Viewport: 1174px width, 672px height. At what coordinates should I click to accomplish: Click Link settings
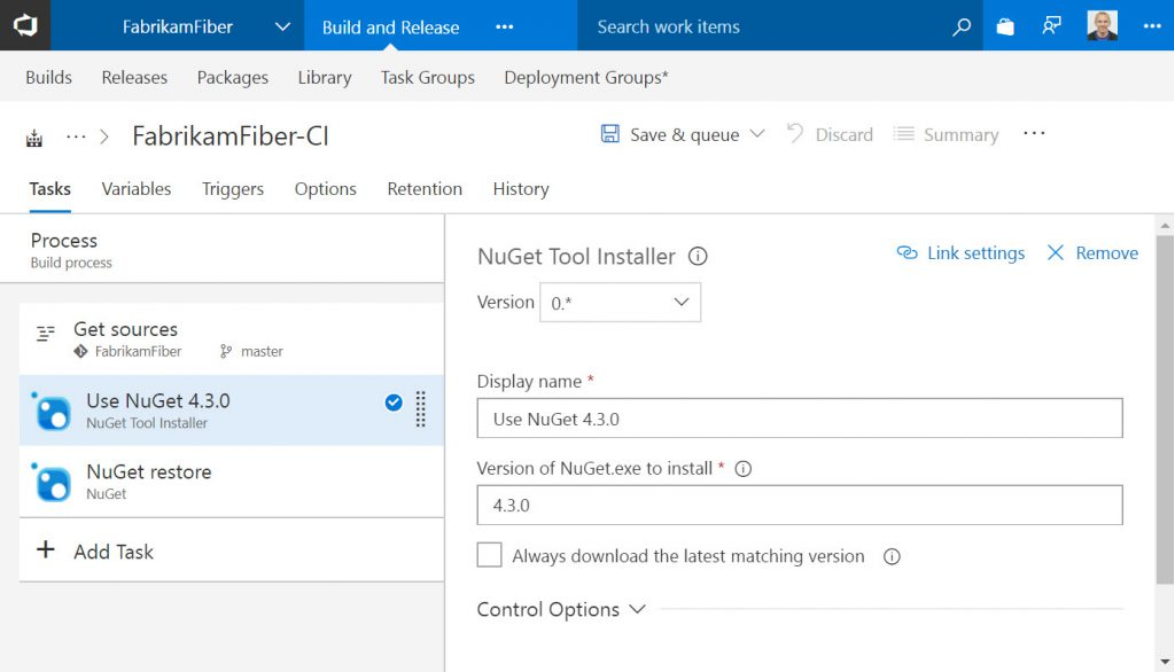tap(961, 253)
